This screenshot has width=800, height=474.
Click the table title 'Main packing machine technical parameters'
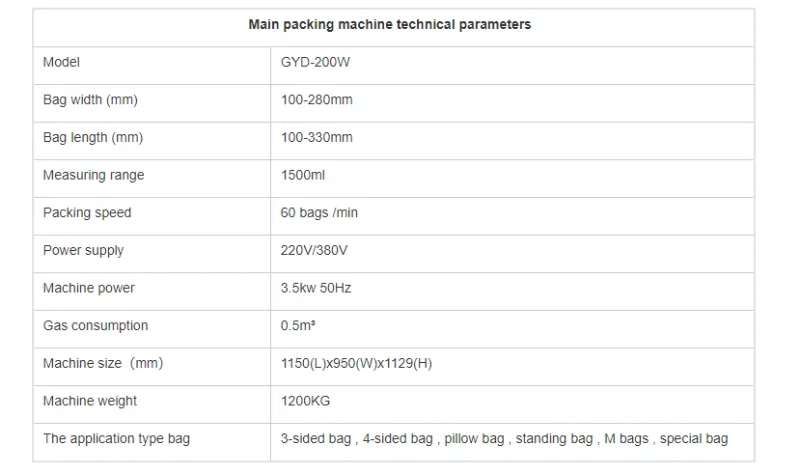point(389,24)
